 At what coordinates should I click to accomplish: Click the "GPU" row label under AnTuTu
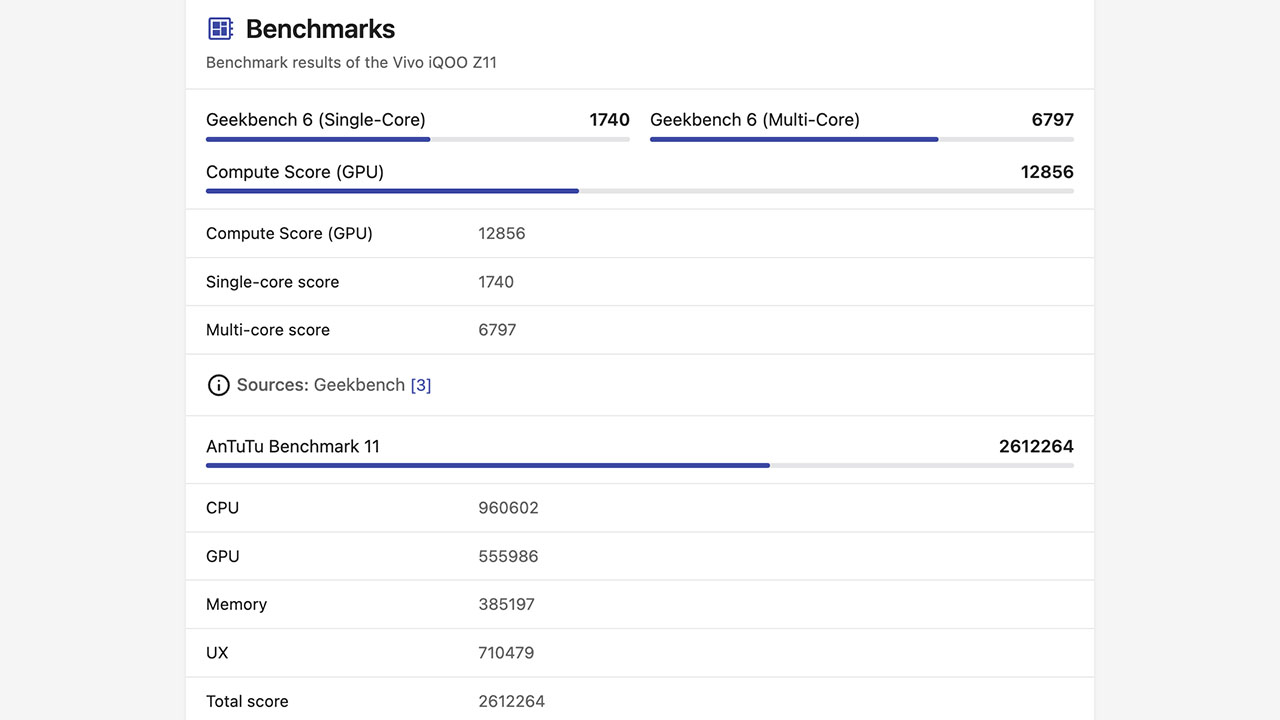click(x=222, y=556)
